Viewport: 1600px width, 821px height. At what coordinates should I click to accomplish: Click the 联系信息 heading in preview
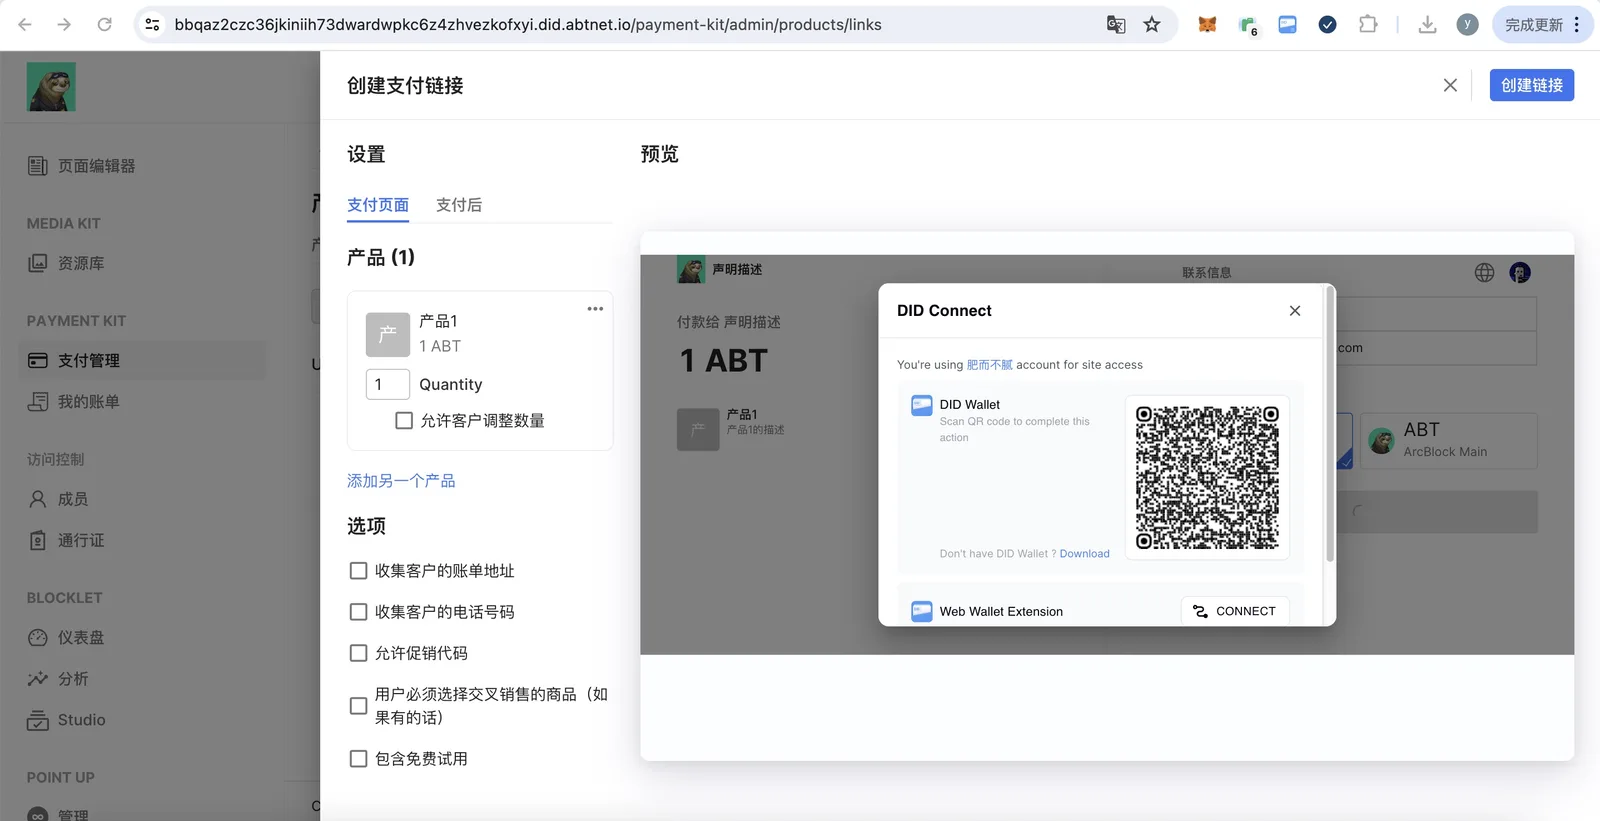tap(1207, 273)
